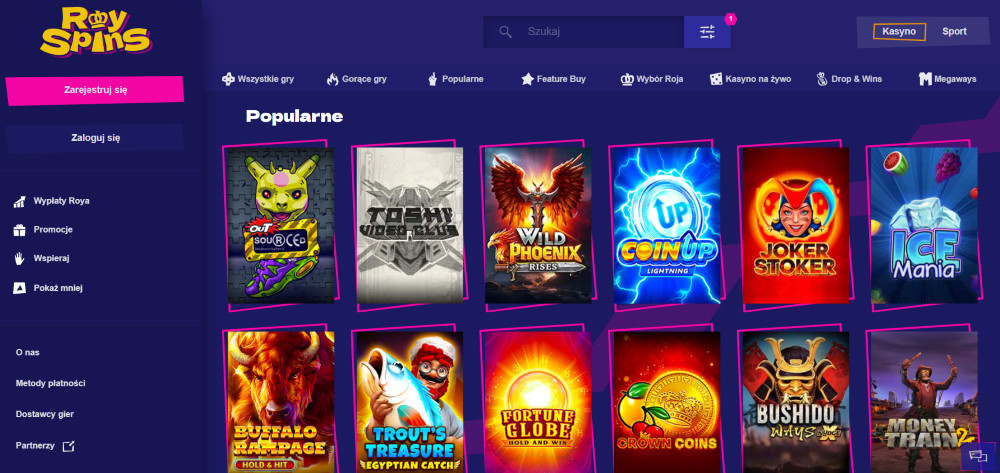Click the Wspieraj hand icon
The width and height of the screenshot is (1000, 473).
(x=19, y=258)
